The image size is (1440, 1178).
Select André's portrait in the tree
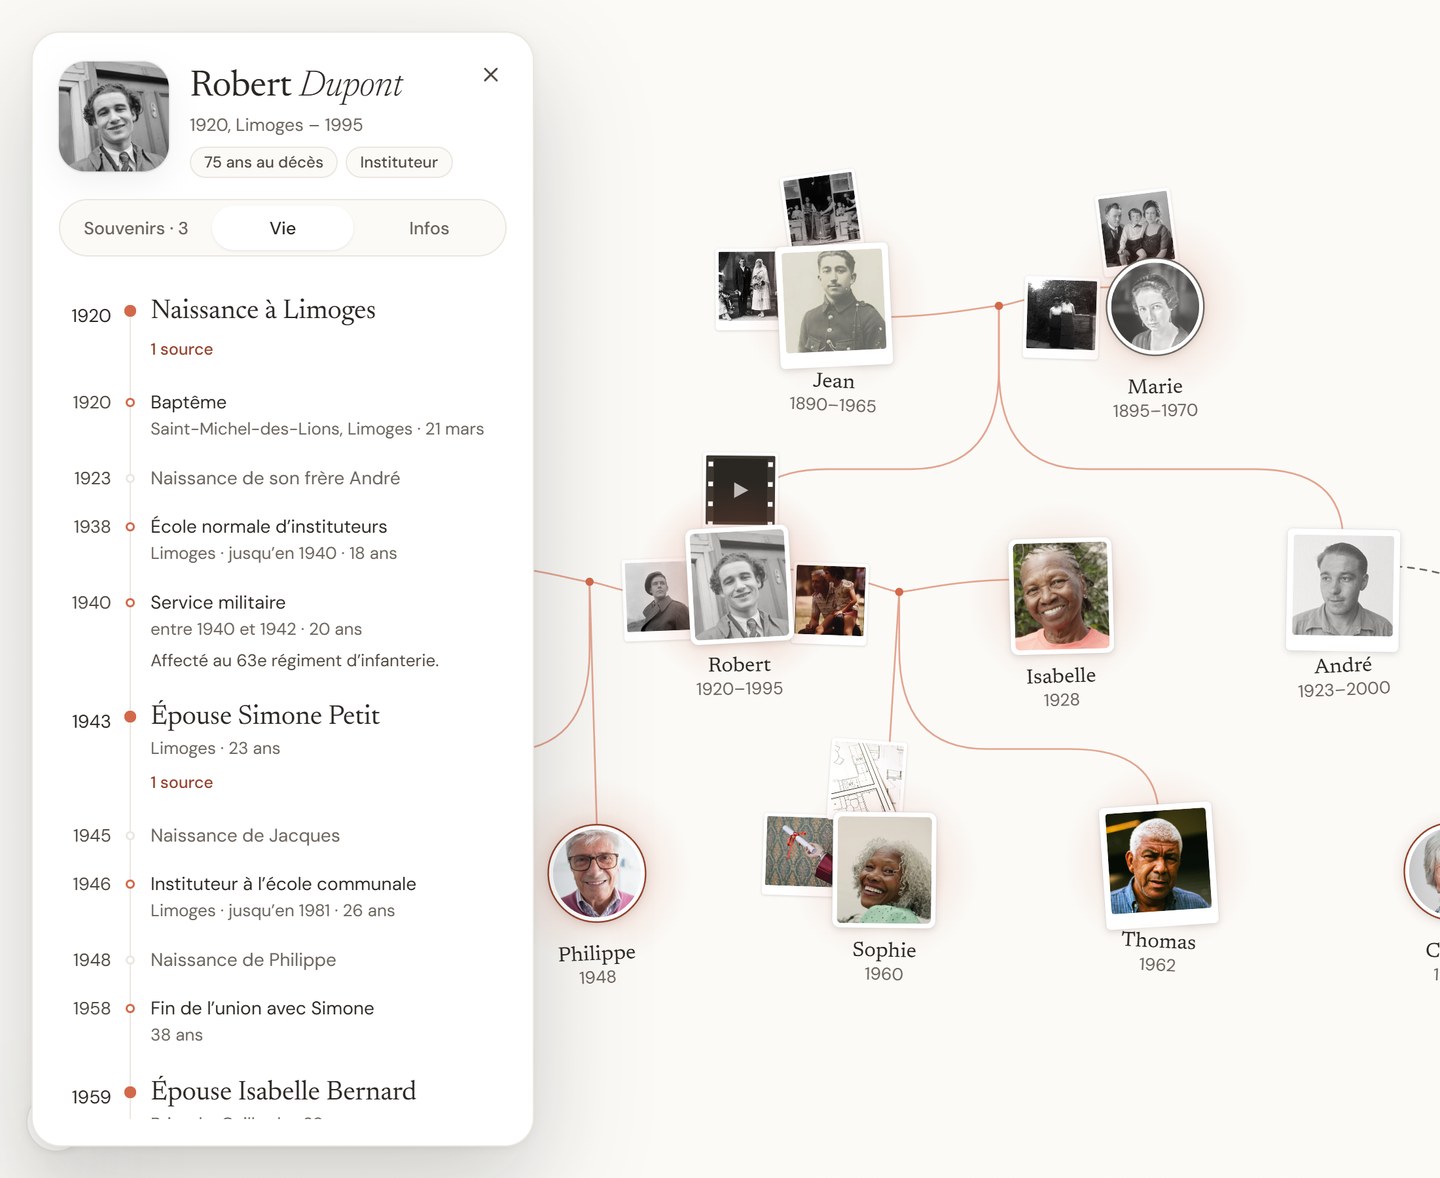[x=1343, y=588]
